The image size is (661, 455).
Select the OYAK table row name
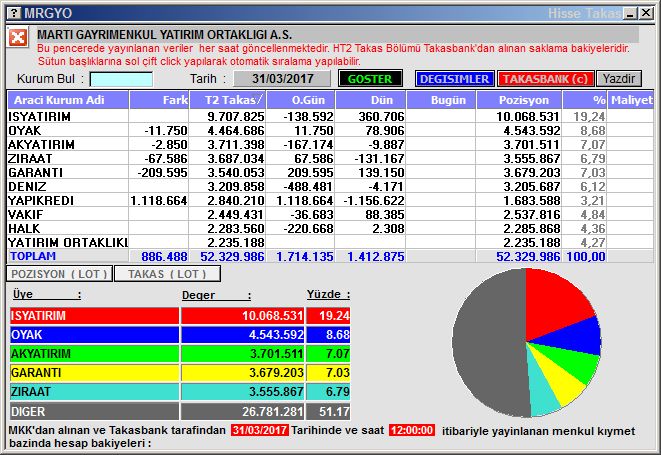click(x=25, y=131)
